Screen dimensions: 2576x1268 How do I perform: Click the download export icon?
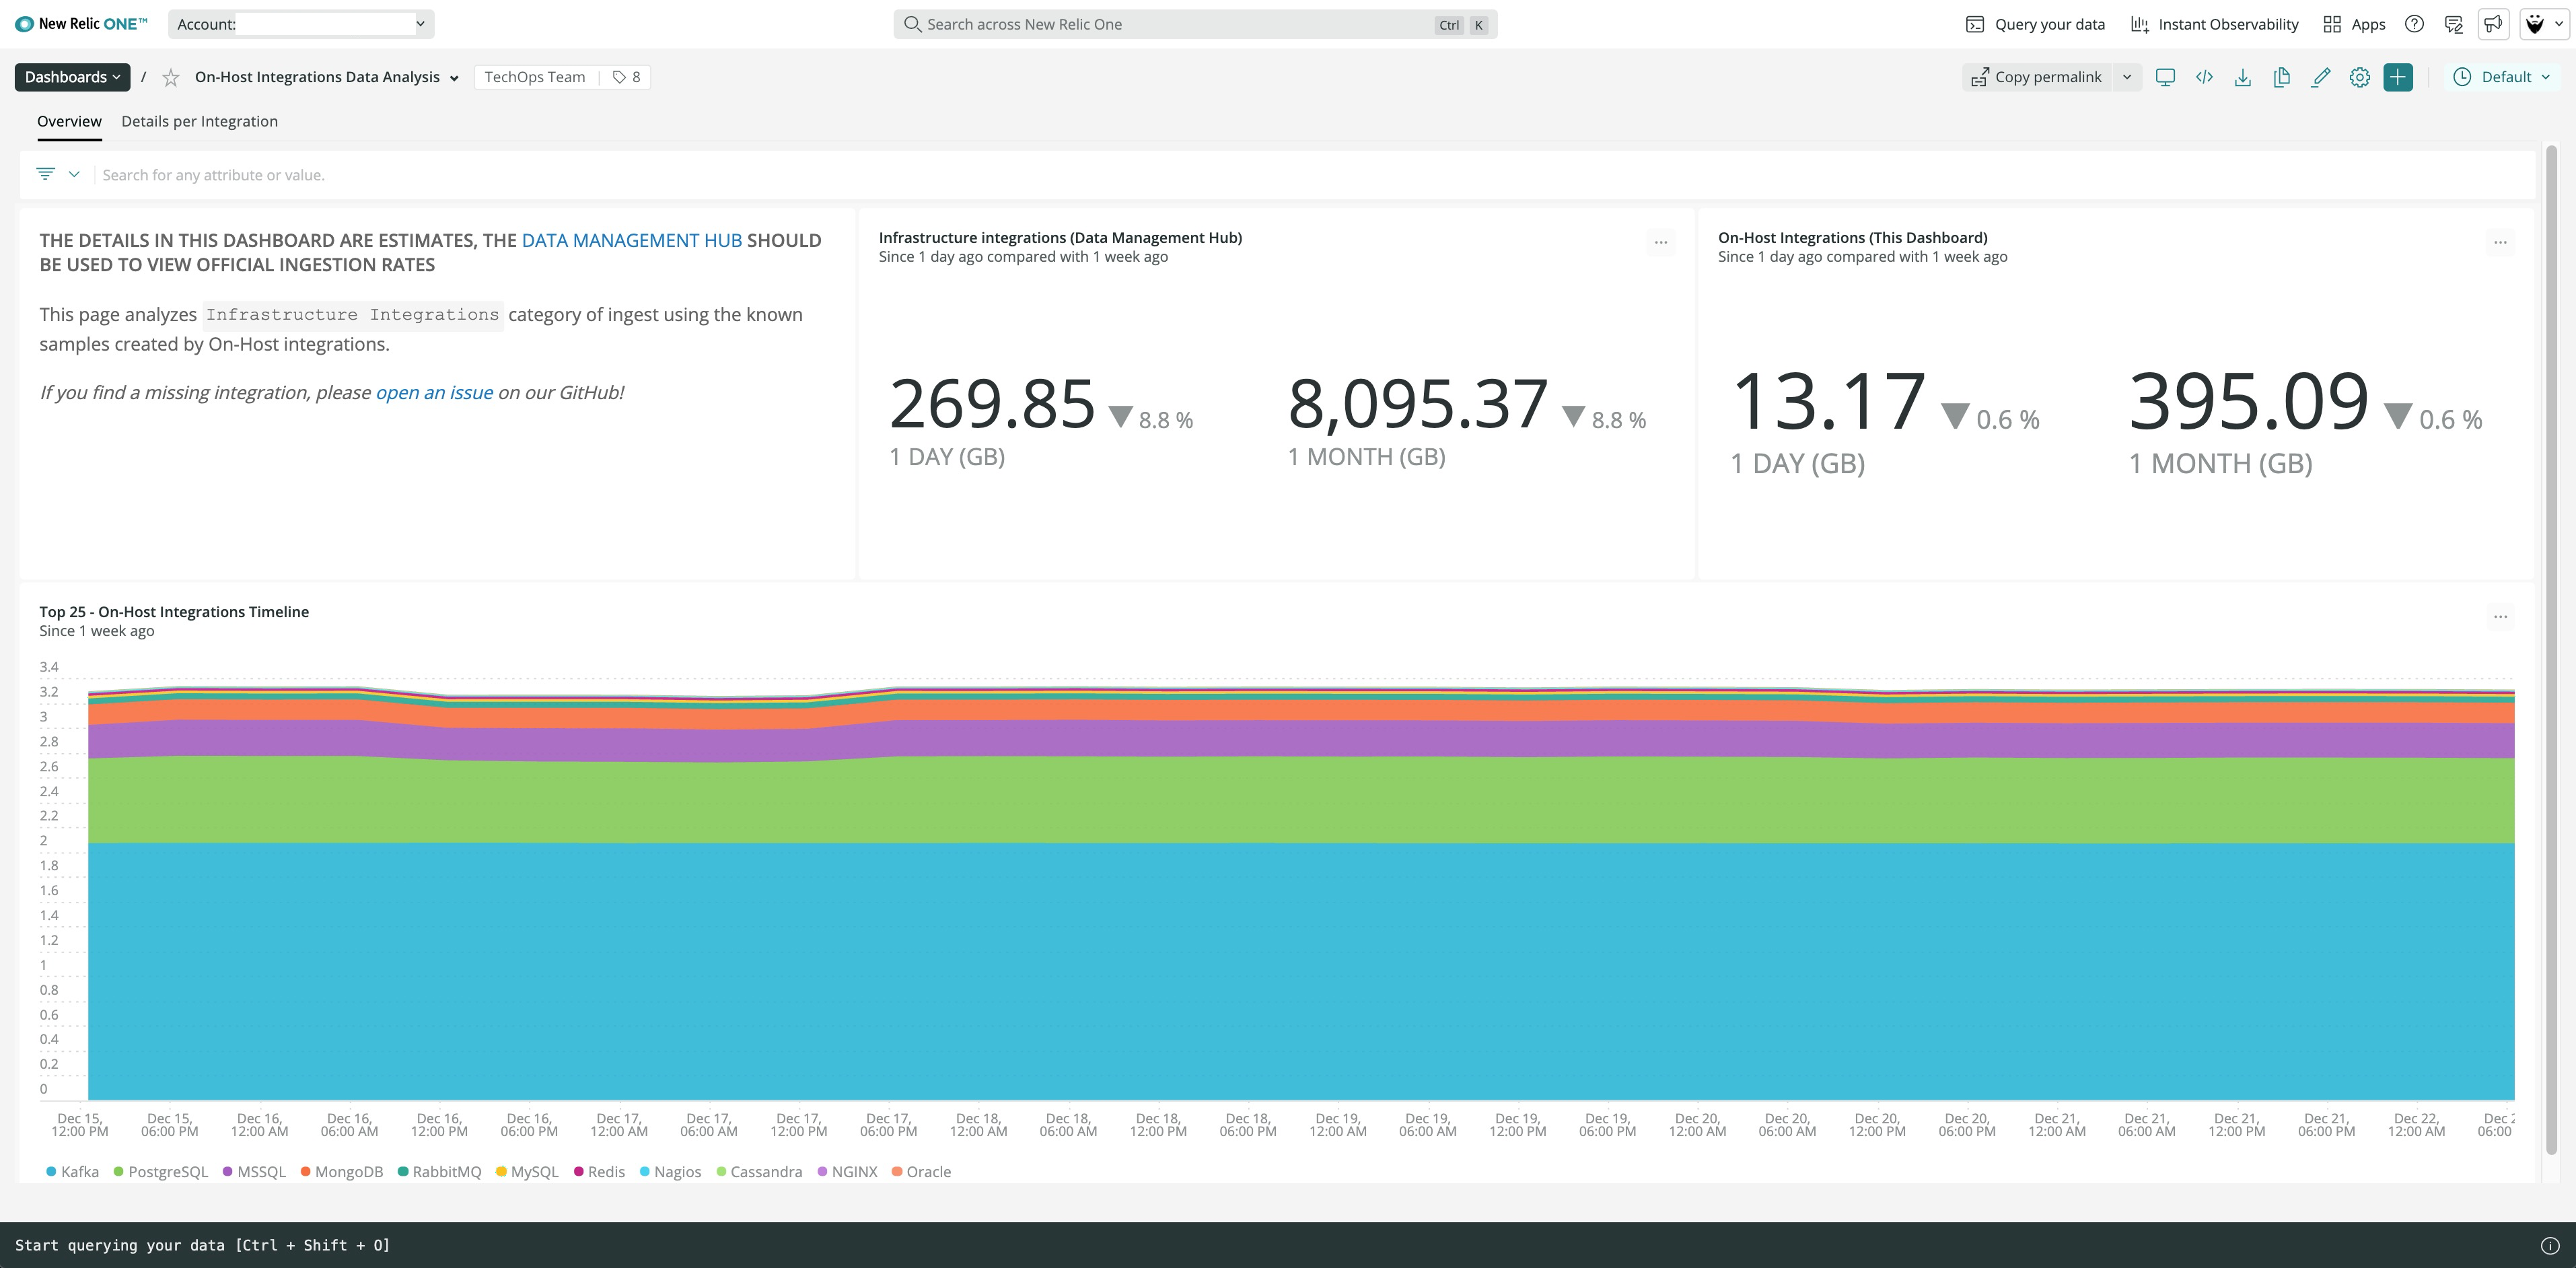pos(2243,77)
